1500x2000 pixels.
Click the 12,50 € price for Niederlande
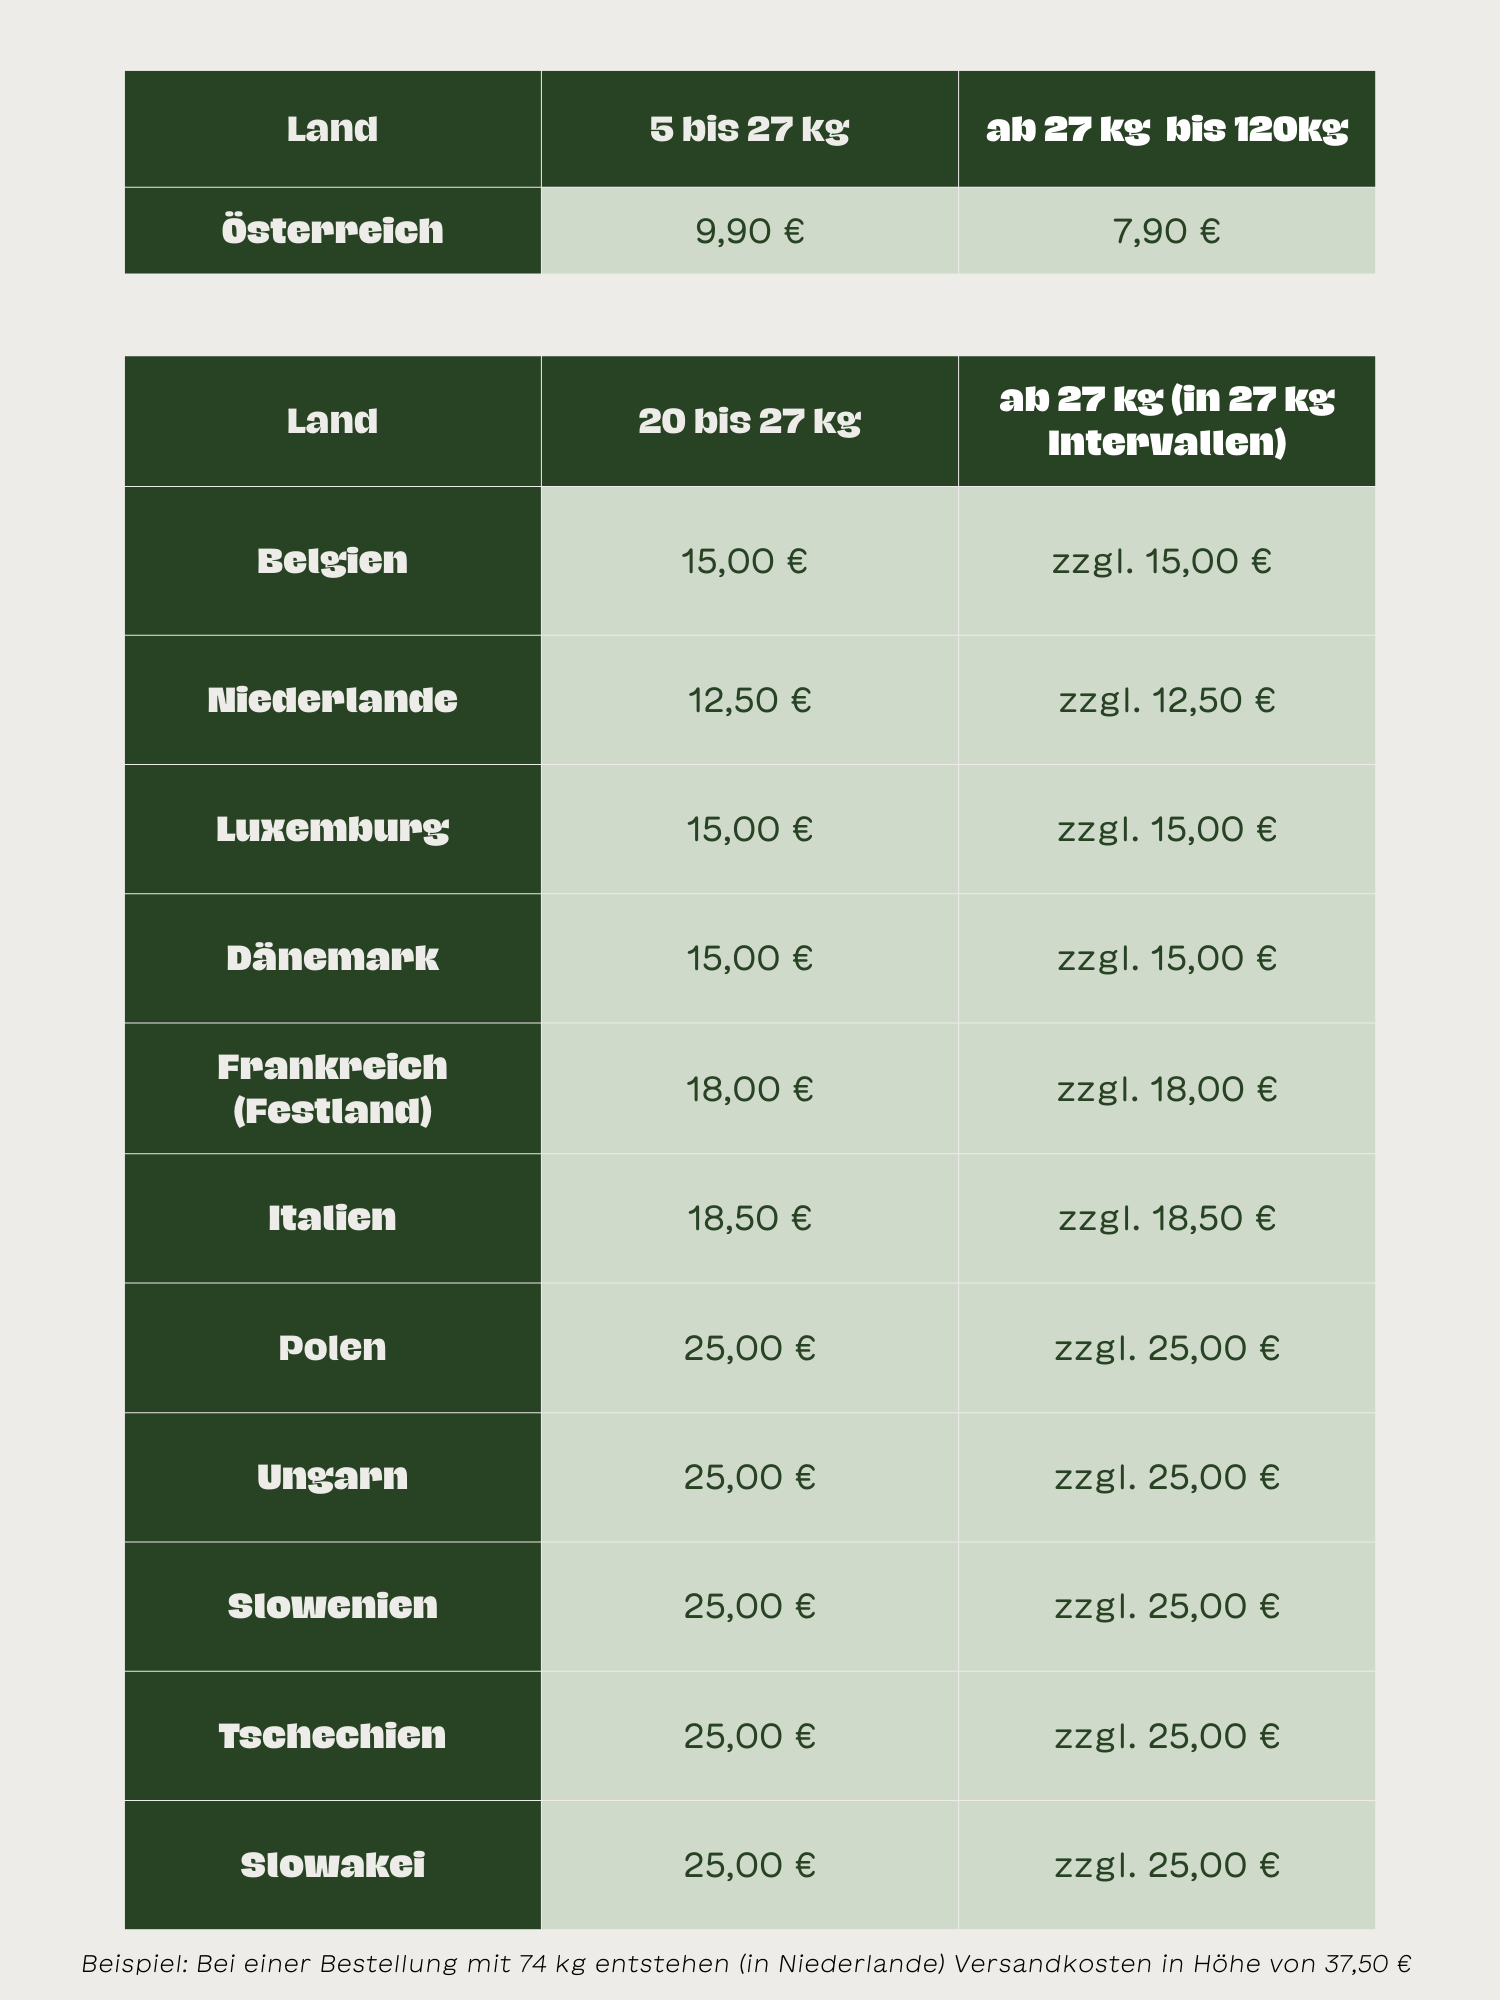pyautogui.click(x=749, y=700)
